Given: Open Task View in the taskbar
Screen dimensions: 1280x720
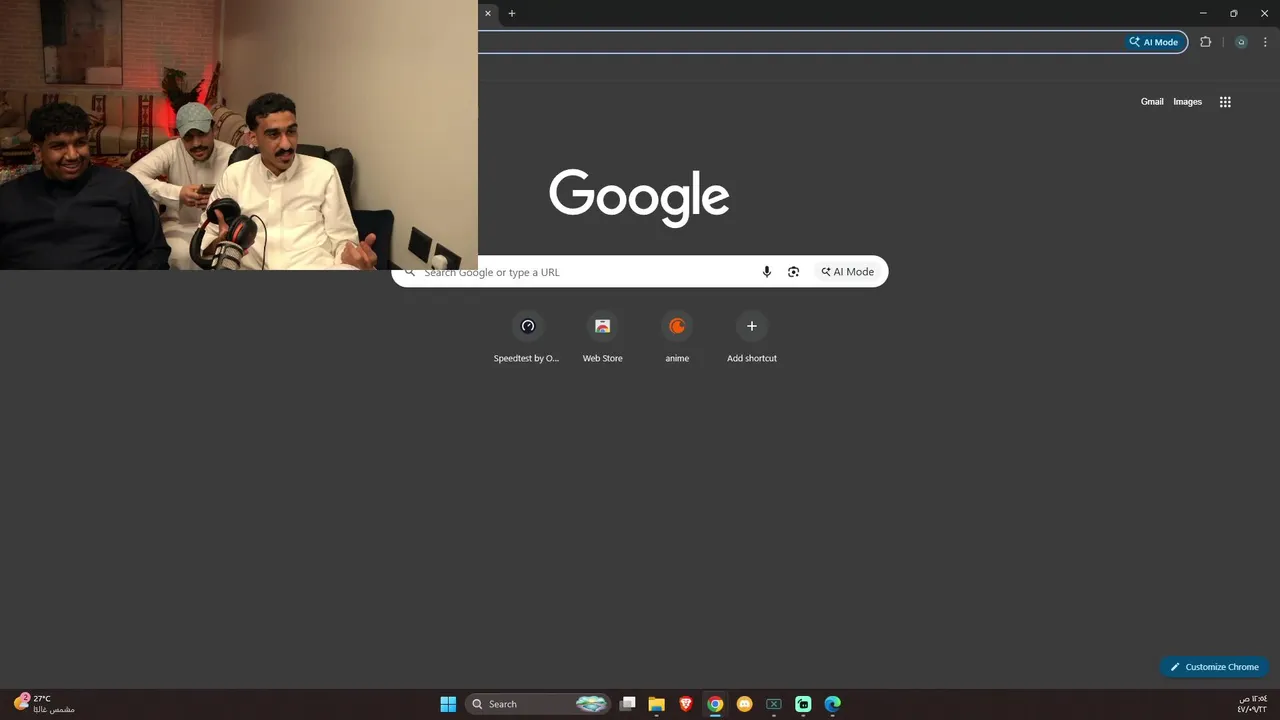Looking at the screenshot, I should (x=628, y=704).
